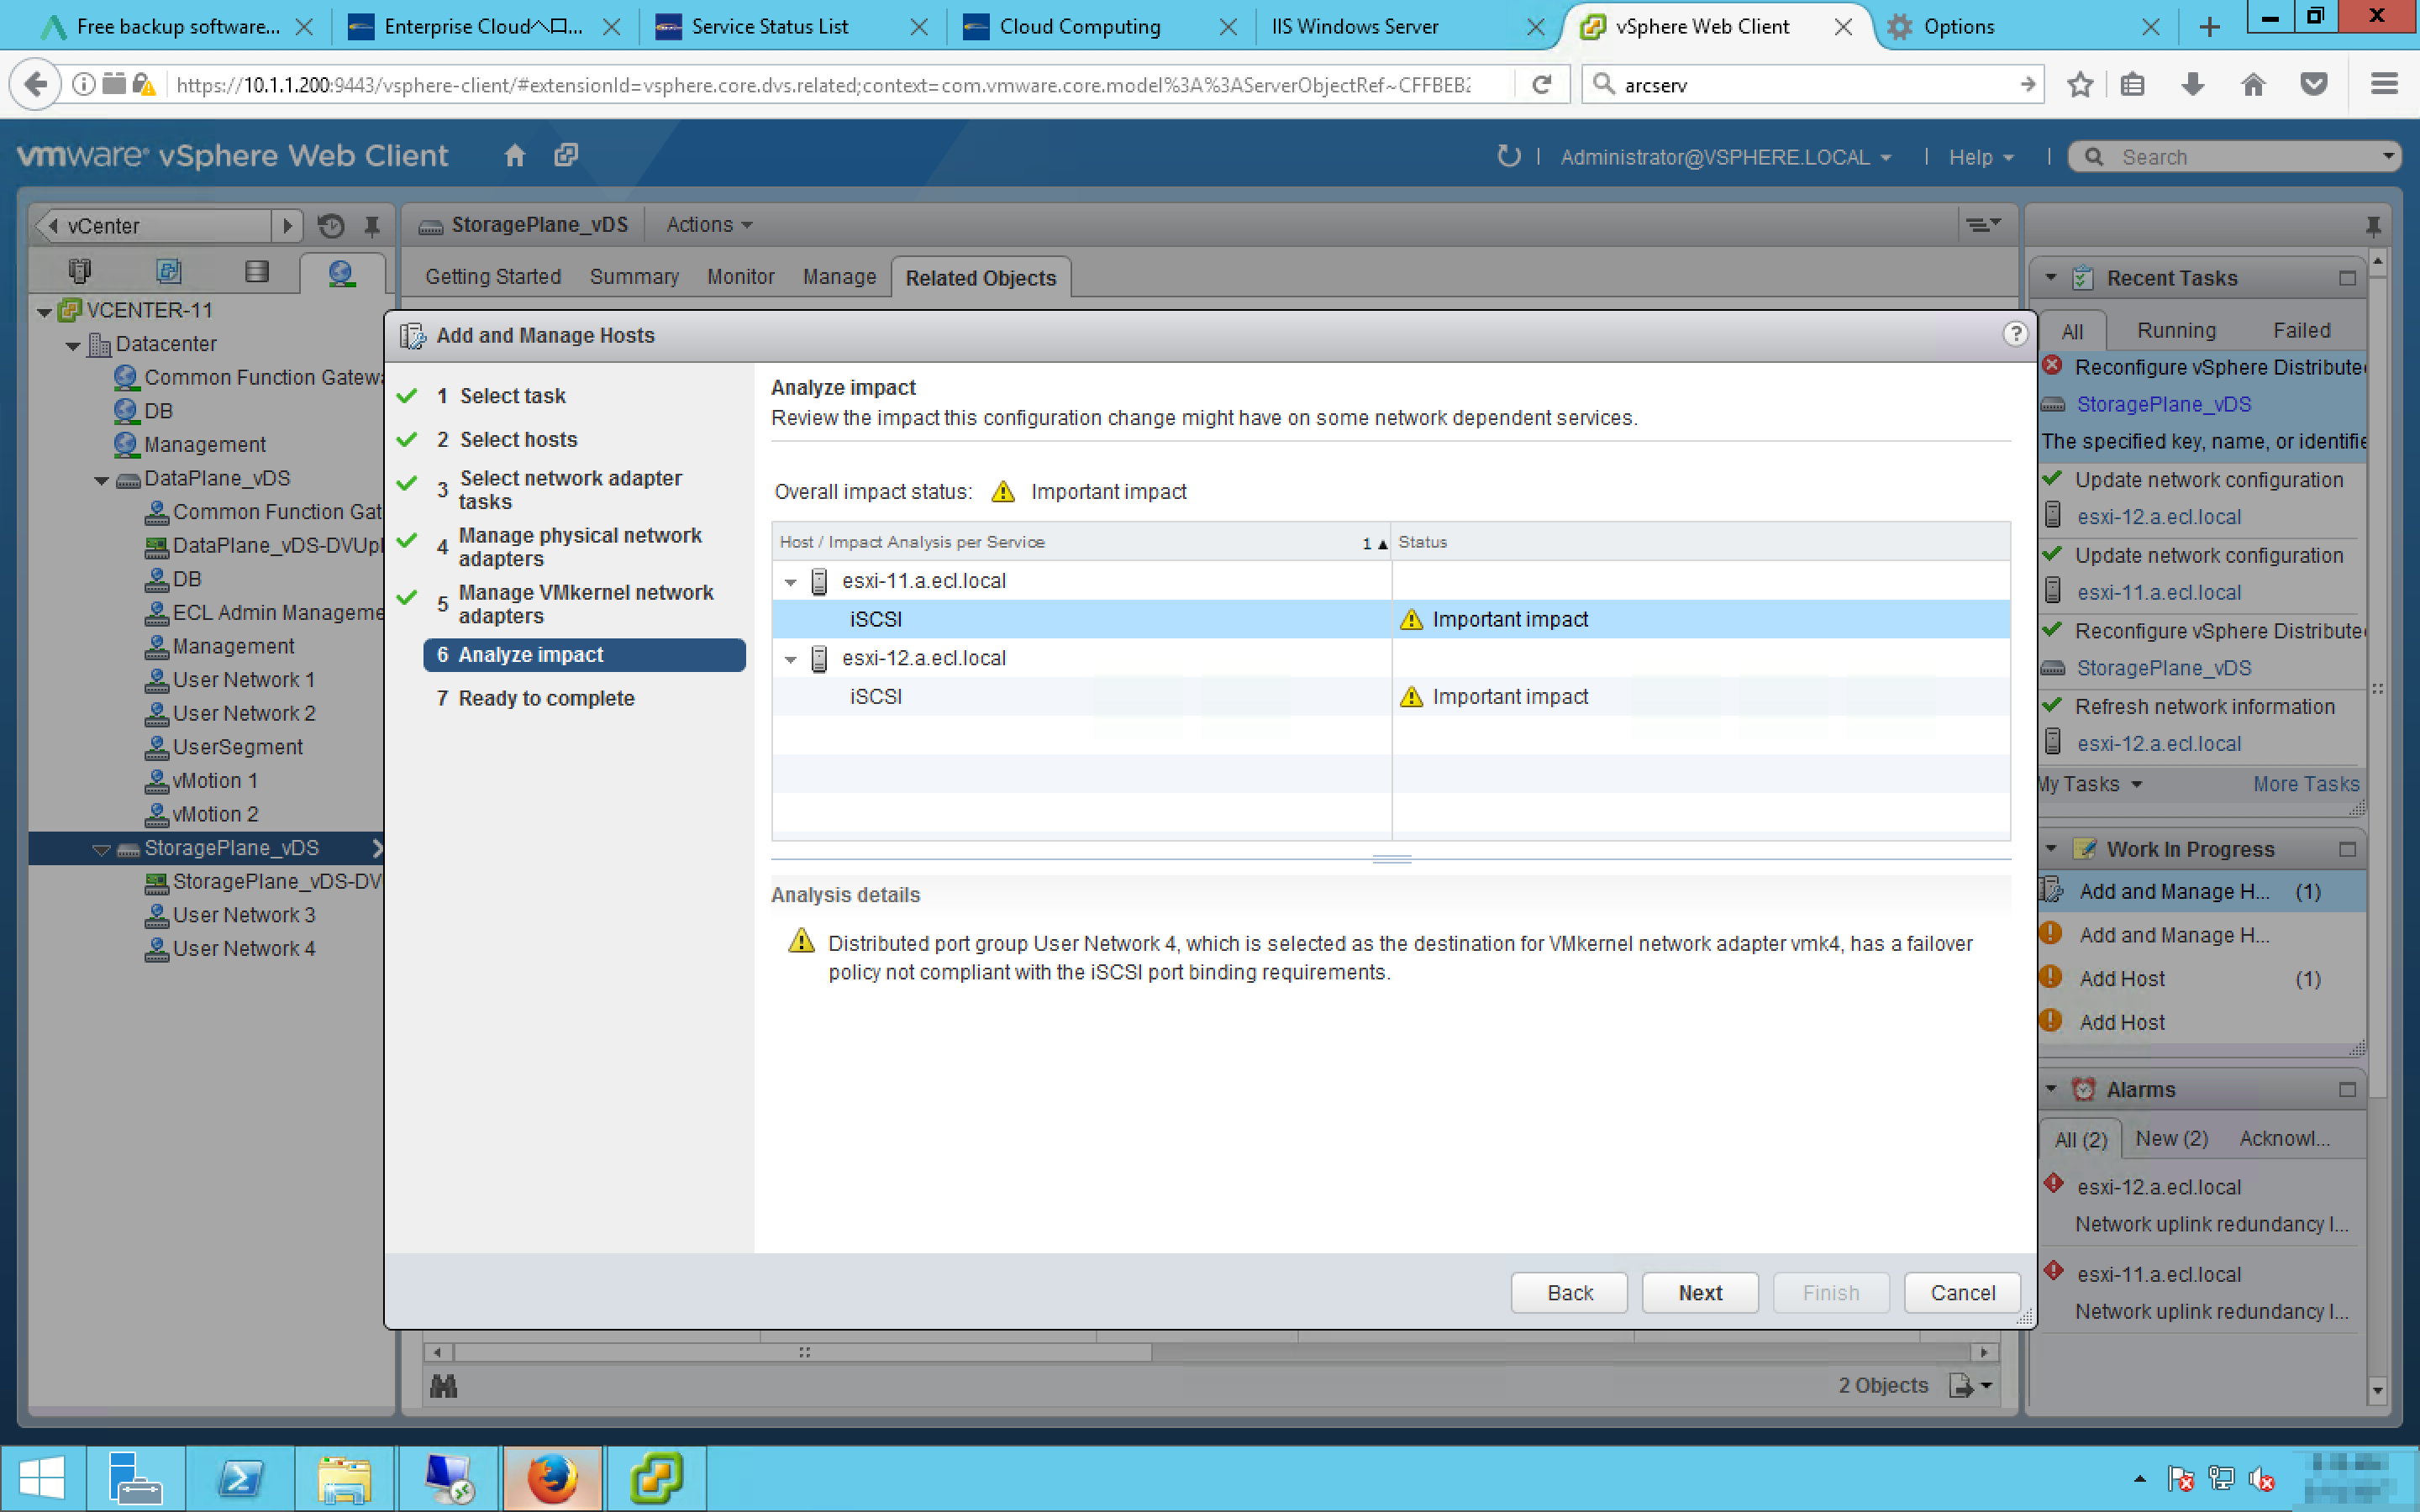
Task: Click the Next button
Action: click(x=1699, y=1293)
